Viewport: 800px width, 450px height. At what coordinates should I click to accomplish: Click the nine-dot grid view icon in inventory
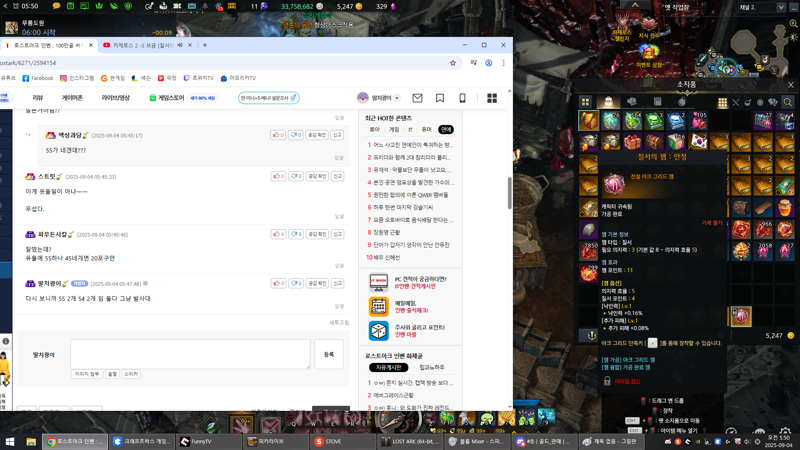pos(722,103)
